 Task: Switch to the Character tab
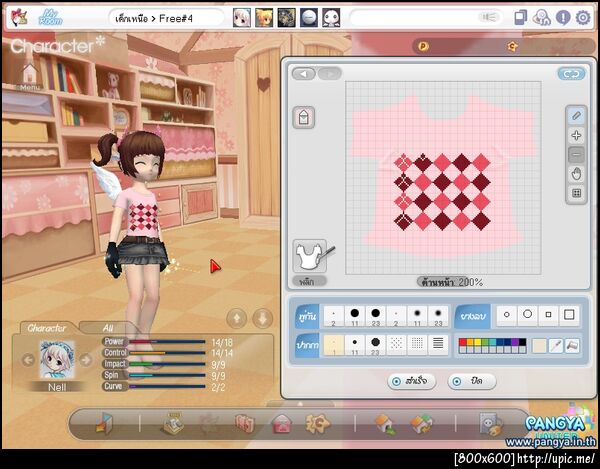[47, 328]
